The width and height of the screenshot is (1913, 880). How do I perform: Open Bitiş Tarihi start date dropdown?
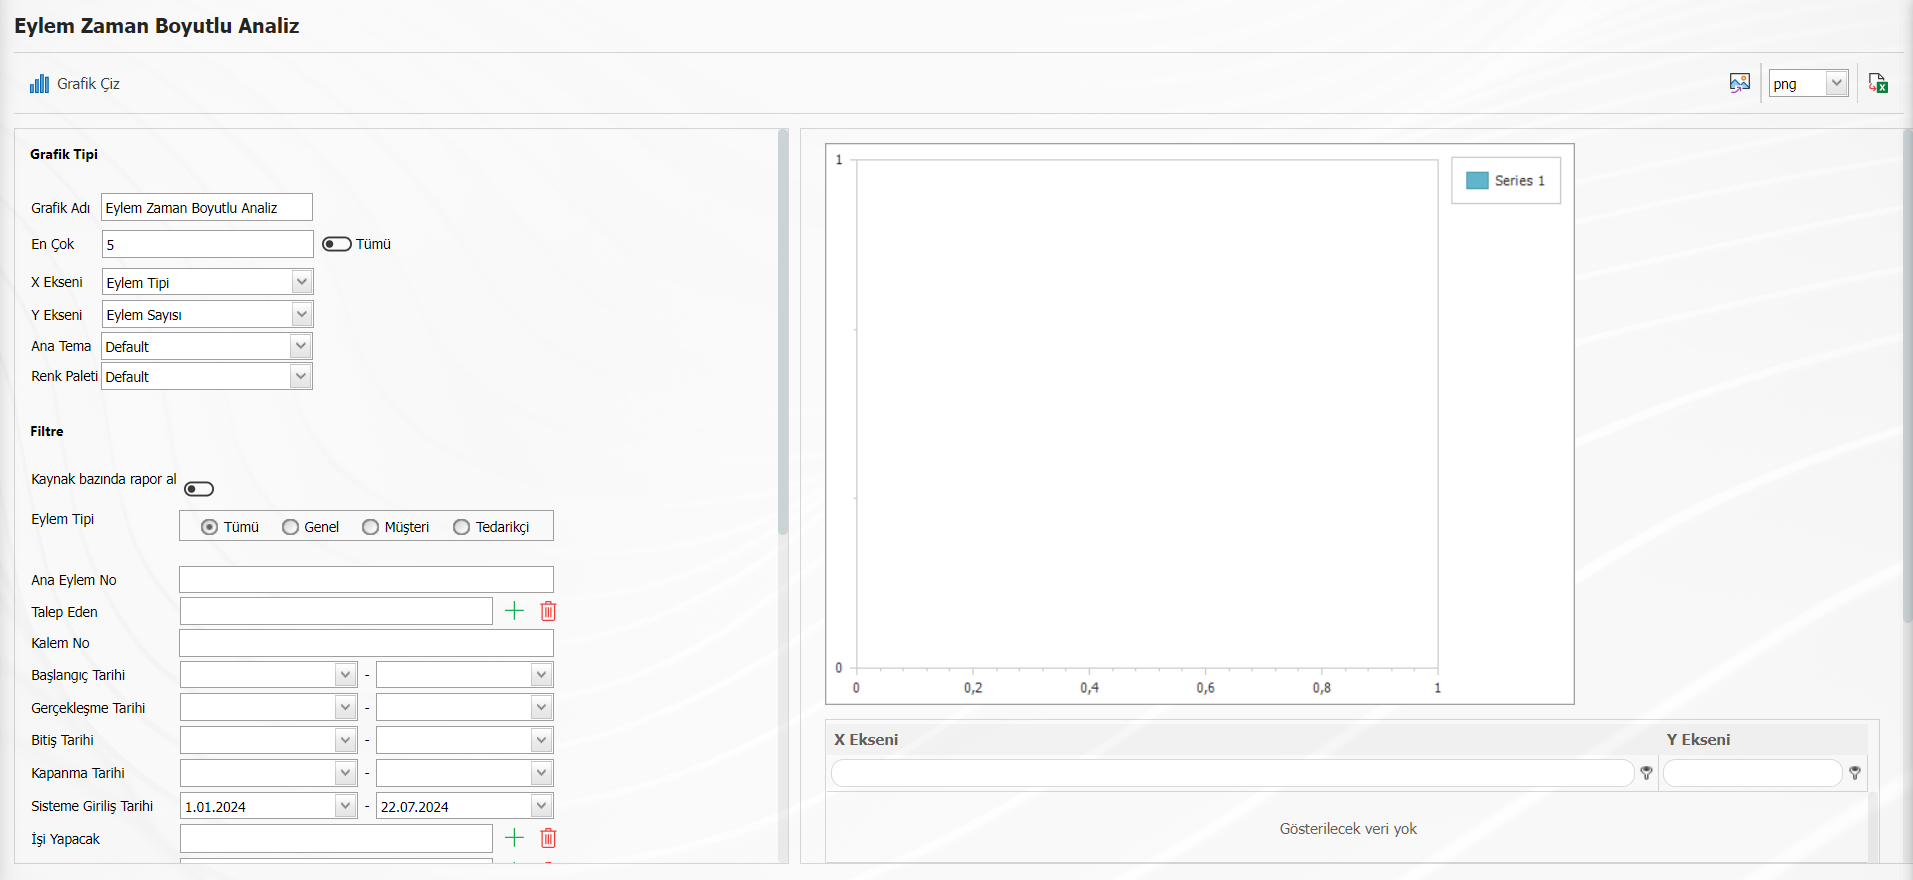(345, 740)
